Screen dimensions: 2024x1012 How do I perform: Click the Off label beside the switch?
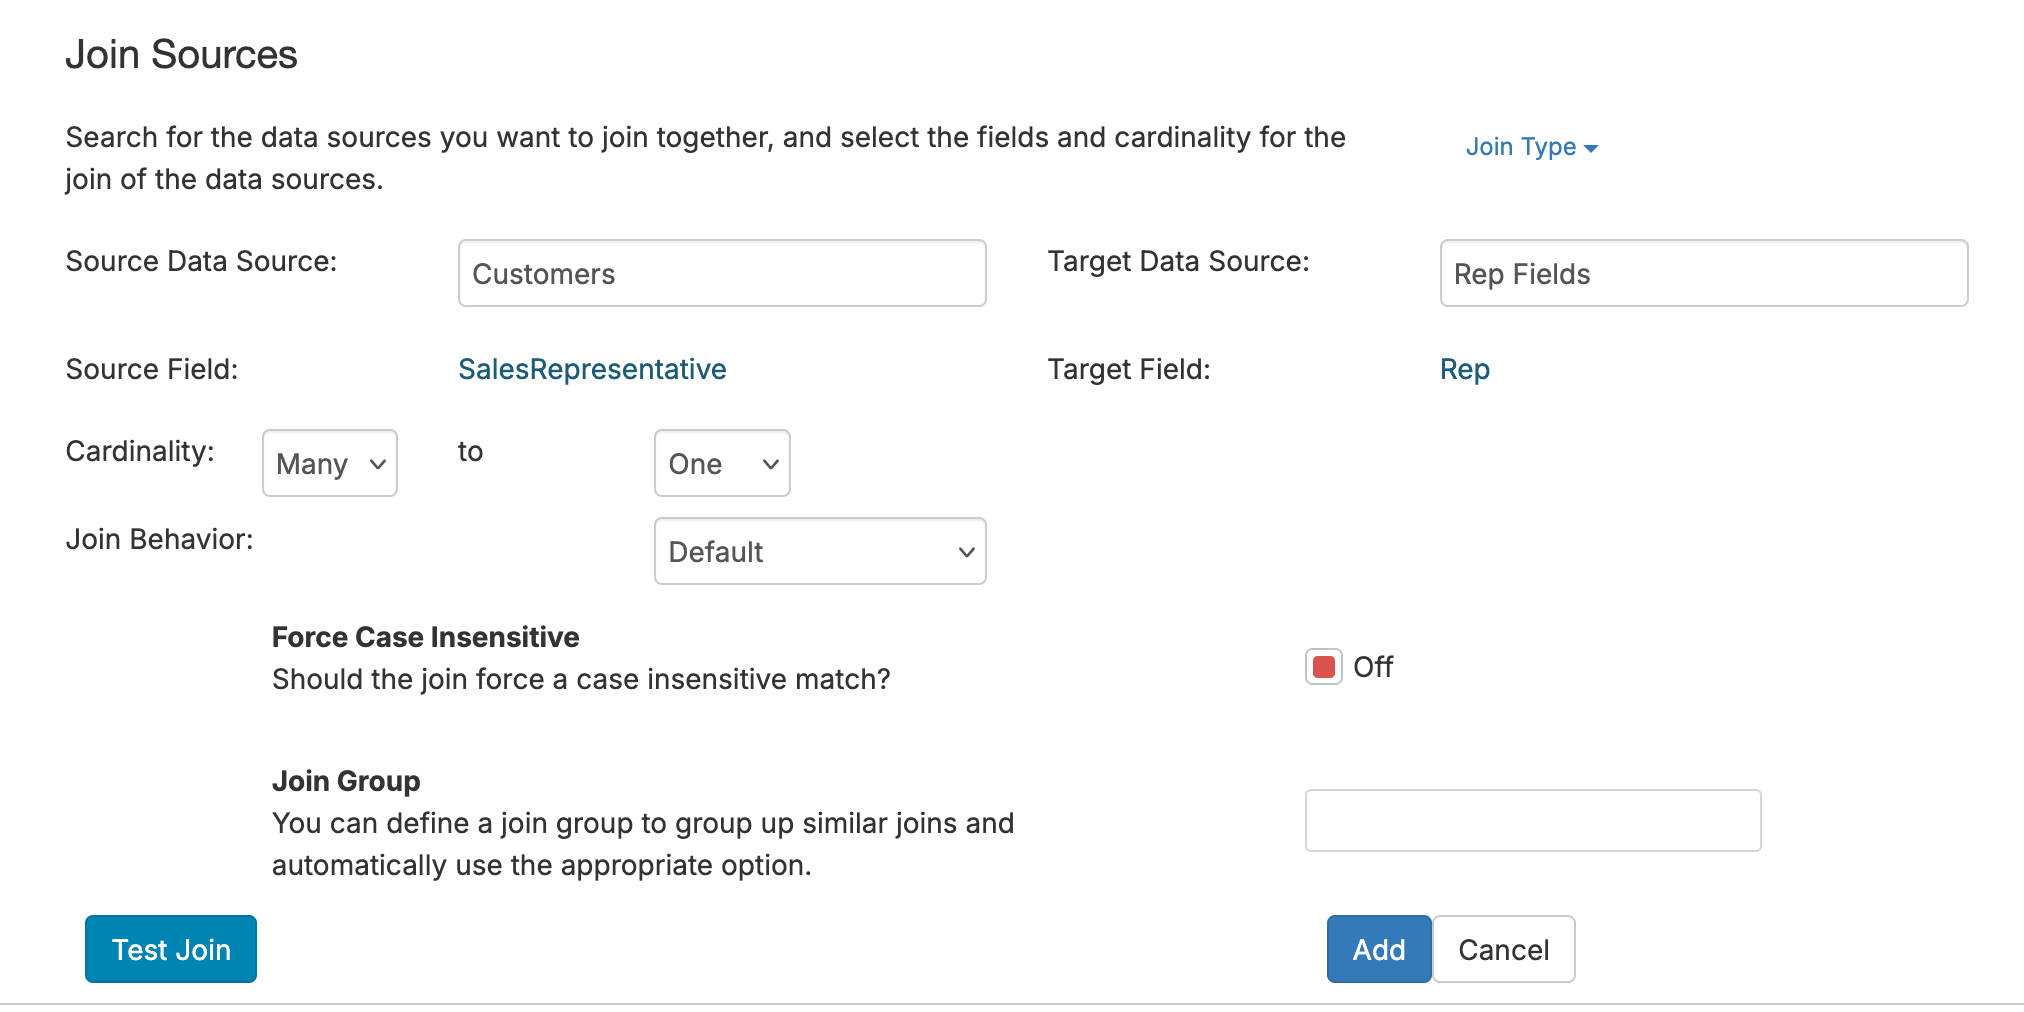pyautogui.click(x=1373, y=667)
